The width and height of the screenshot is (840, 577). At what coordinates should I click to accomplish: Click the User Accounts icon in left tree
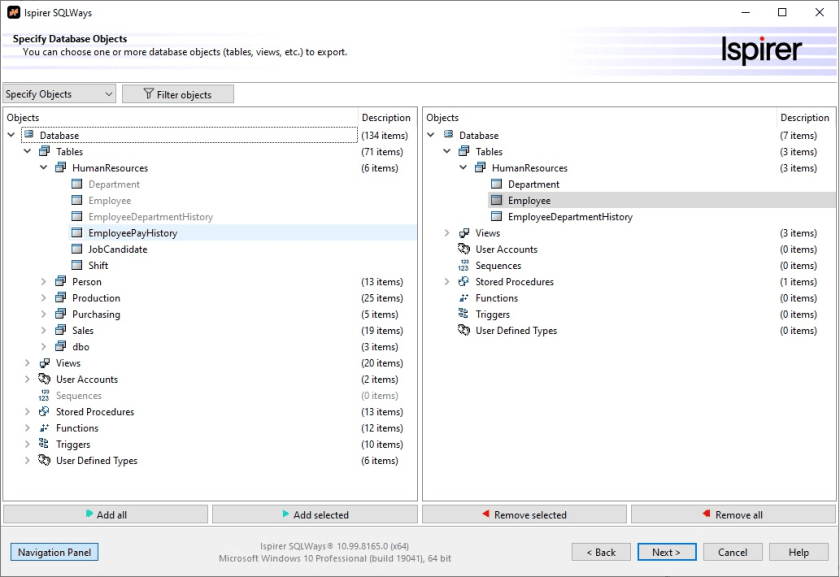(44, 379)
